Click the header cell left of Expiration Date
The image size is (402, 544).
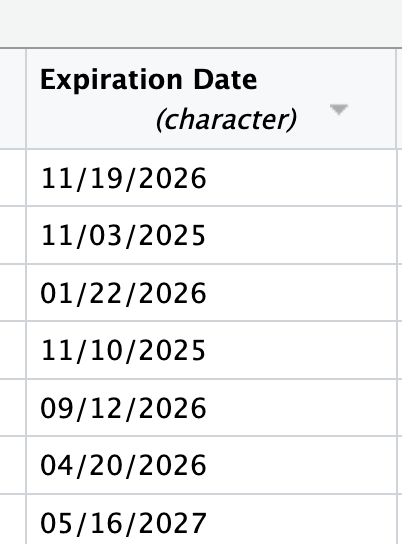(x=12, y=99)
